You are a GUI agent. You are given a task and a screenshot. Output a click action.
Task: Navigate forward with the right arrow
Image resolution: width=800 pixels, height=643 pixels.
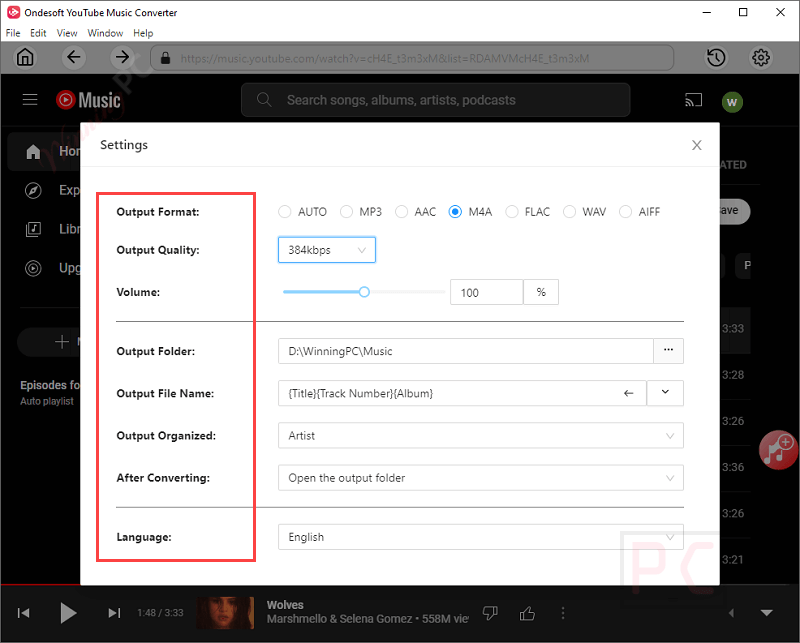coord(122,57)
